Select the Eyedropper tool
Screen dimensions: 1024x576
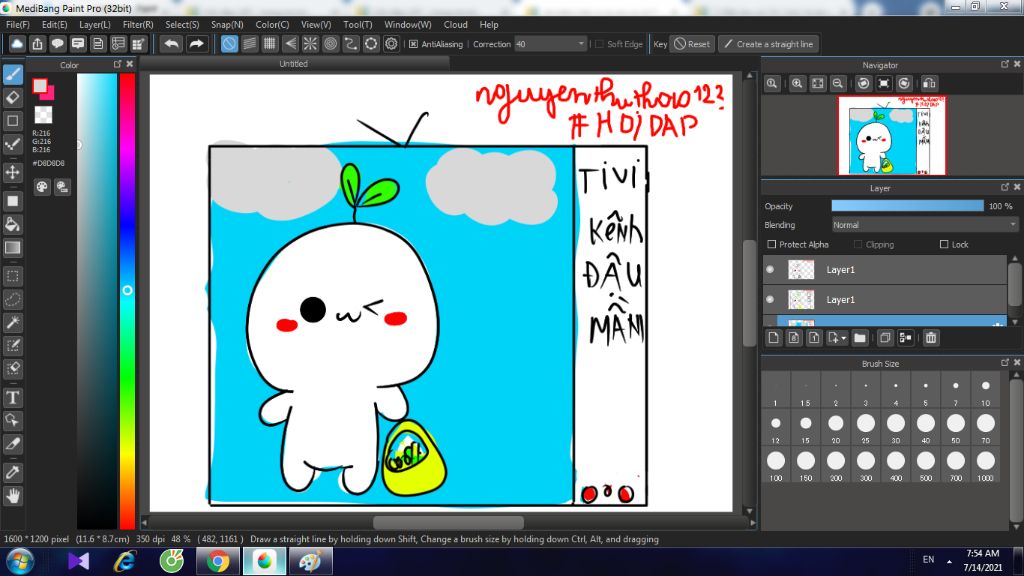tap(12, 473)
